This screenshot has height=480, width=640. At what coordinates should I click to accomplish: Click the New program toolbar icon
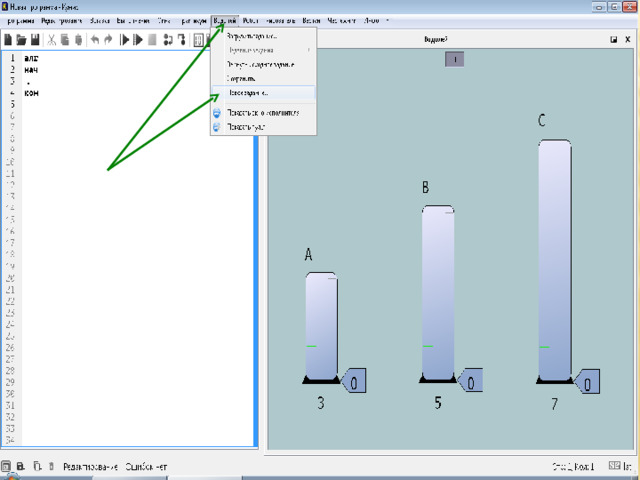(8, 40)
